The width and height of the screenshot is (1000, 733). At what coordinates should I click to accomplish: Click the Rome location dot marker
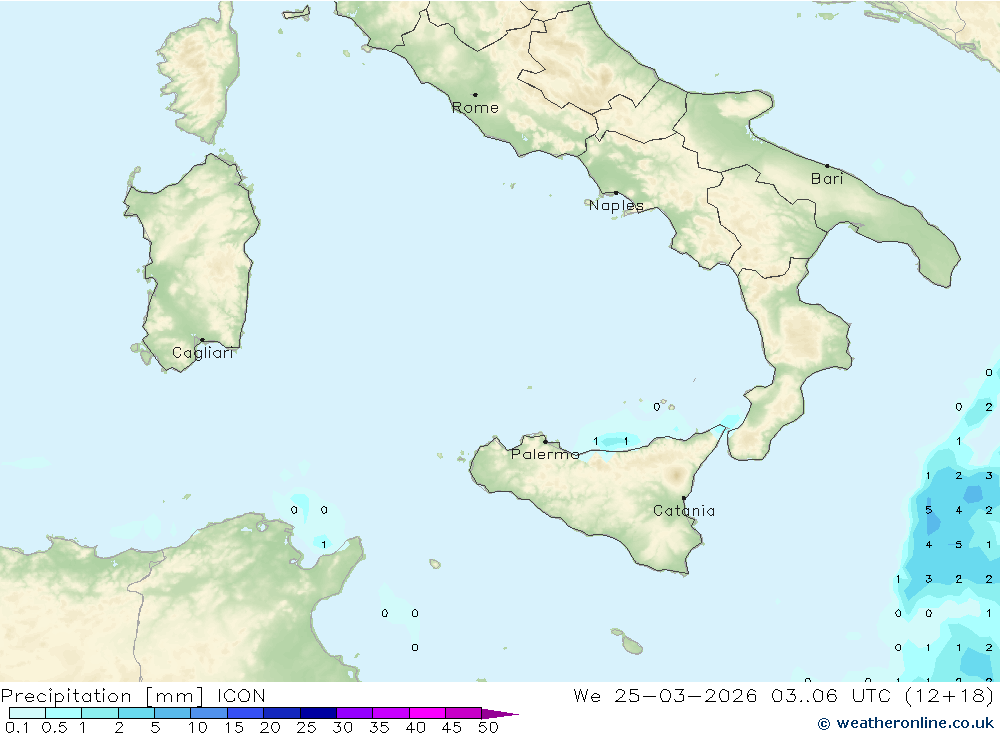[x=475, y=95]
